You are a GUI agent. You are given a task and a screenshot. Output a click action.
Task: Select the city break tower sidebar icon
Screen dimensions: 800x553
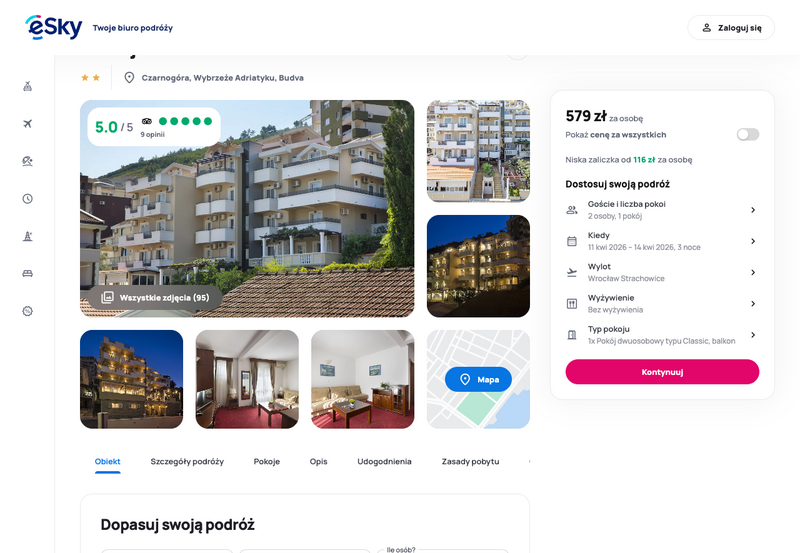tap(28, 236)
